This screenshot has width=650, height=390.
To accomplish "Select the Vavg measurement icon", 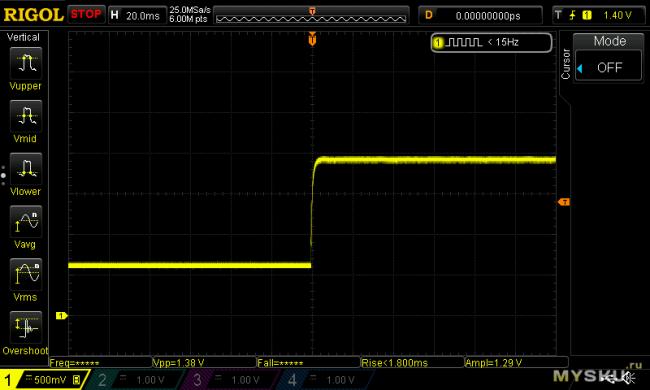I will (x=26, y=221).
